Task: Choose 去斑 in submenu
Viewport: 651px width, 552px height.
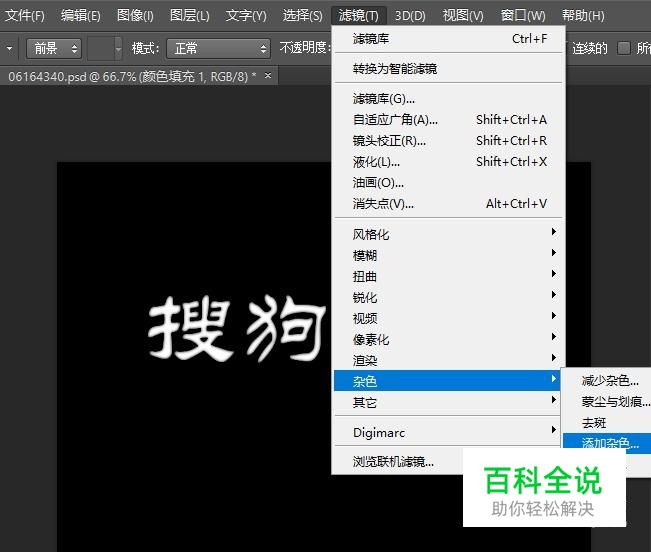Action: coord(607,423)
